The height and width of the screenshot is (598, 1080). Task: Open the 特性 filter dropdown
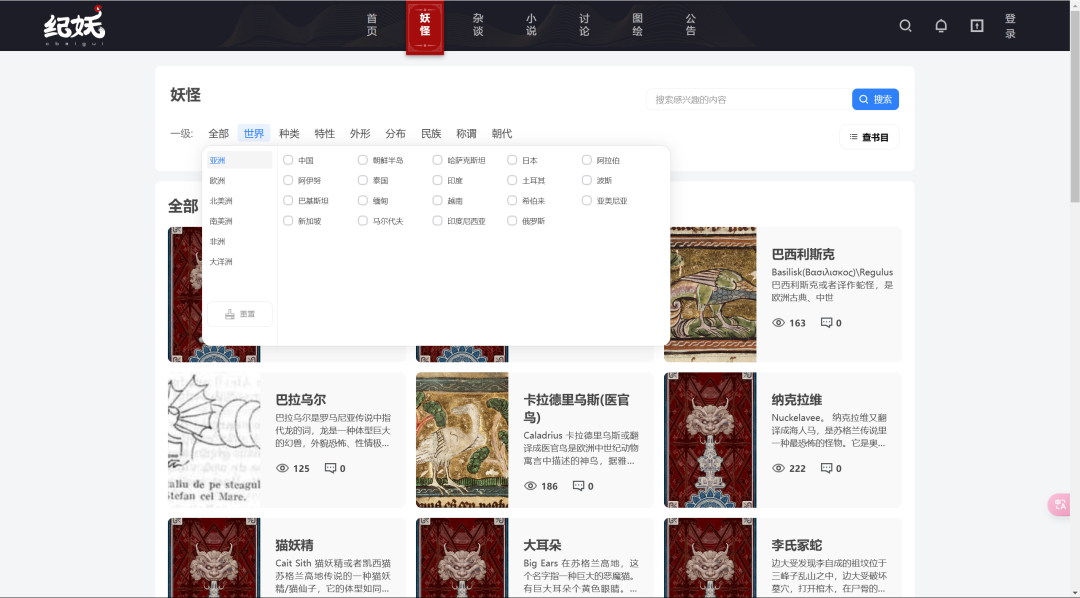pos(324,134)
